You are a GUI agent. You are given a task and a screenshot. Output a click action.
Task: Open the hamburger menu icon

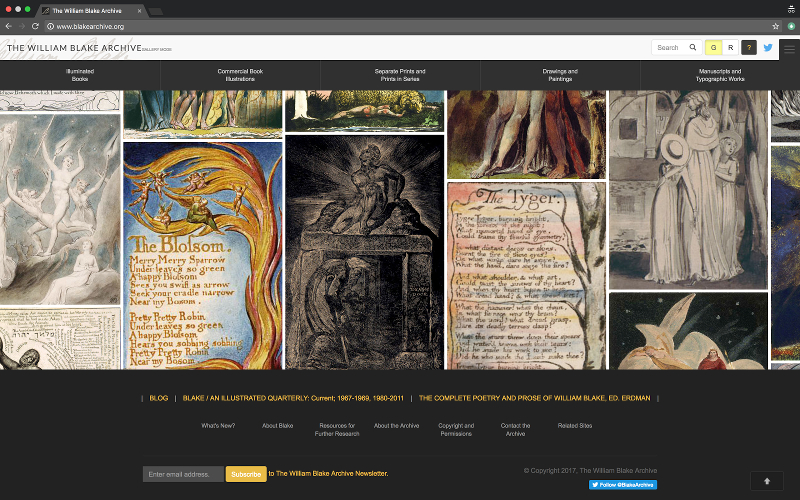789,49
